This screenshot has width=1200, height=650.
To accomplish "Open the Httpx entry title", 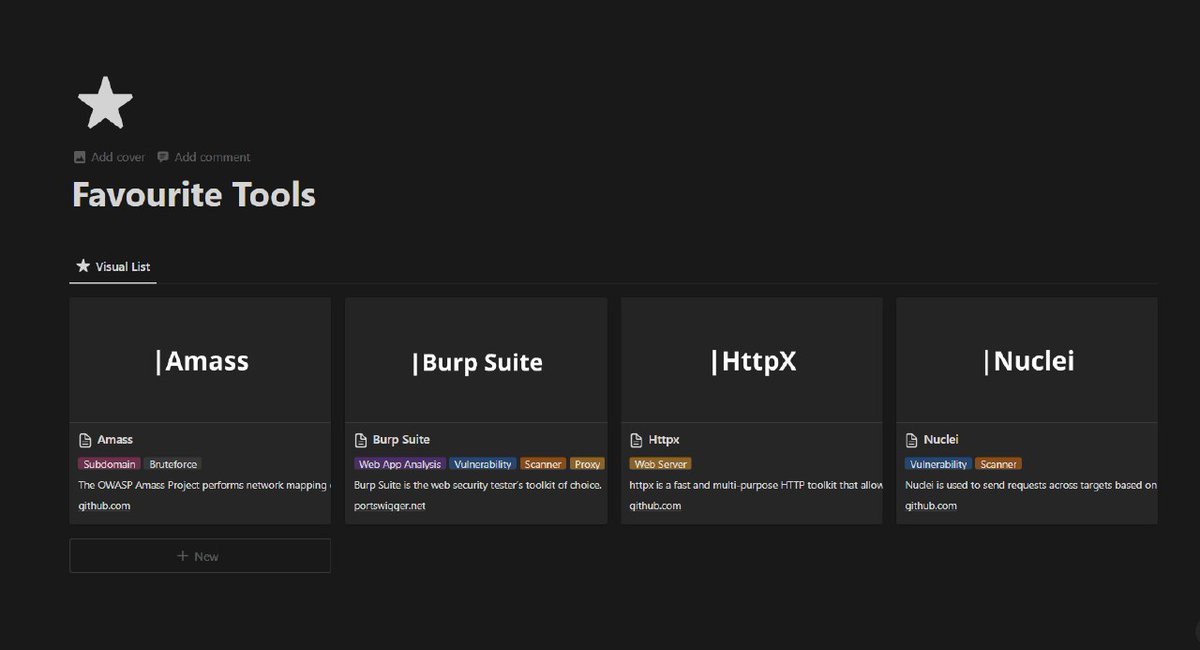I will tap(664, 440).
